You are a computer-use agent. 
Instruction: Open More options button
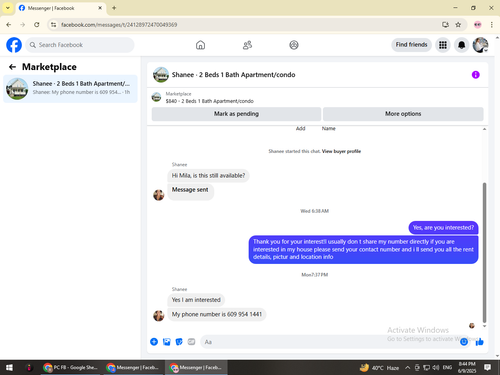[403, 114]
